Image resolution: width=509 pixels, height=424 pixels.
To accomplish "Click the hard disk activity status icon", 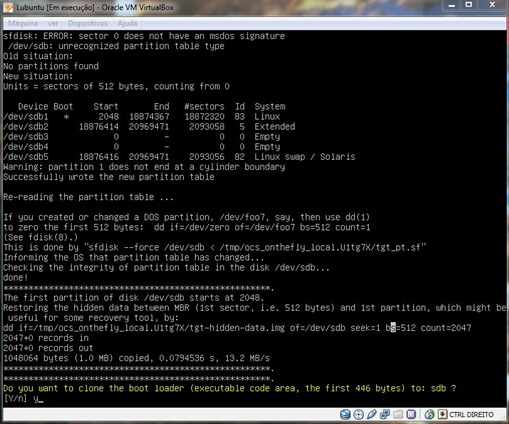I will coord(345,414).
